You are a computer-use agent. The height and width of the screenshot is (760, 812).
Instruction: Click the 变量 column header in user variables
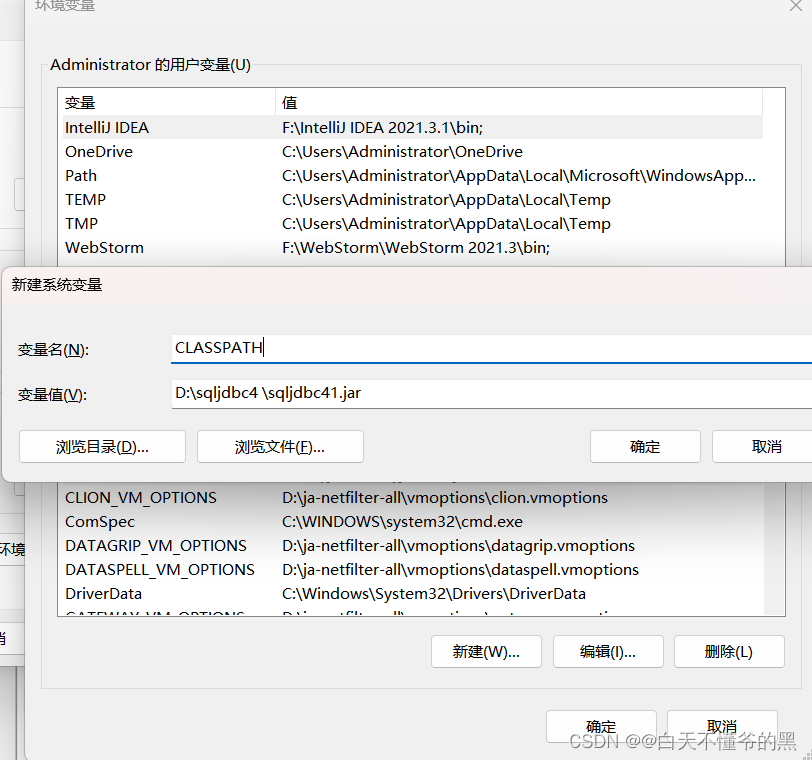point(169,103)
